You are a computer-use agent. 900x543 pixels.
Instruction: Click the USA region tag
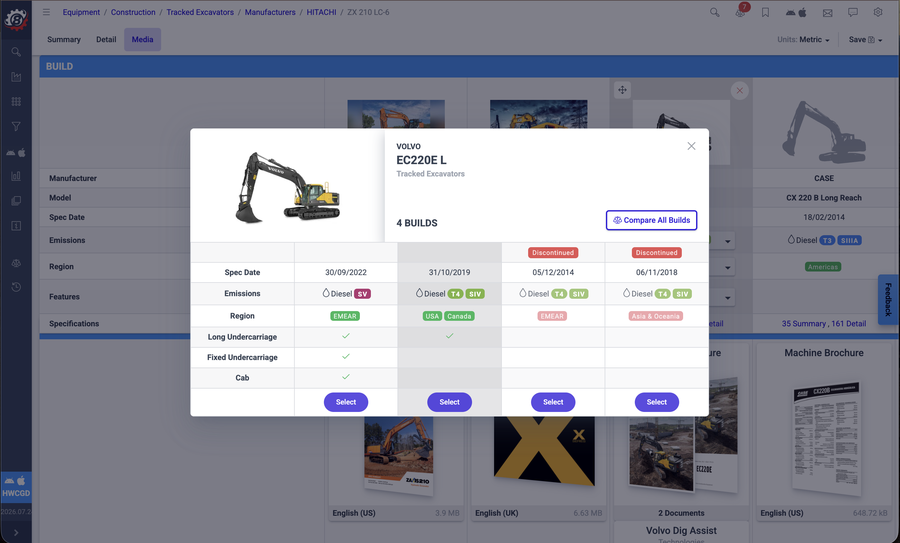432,316
